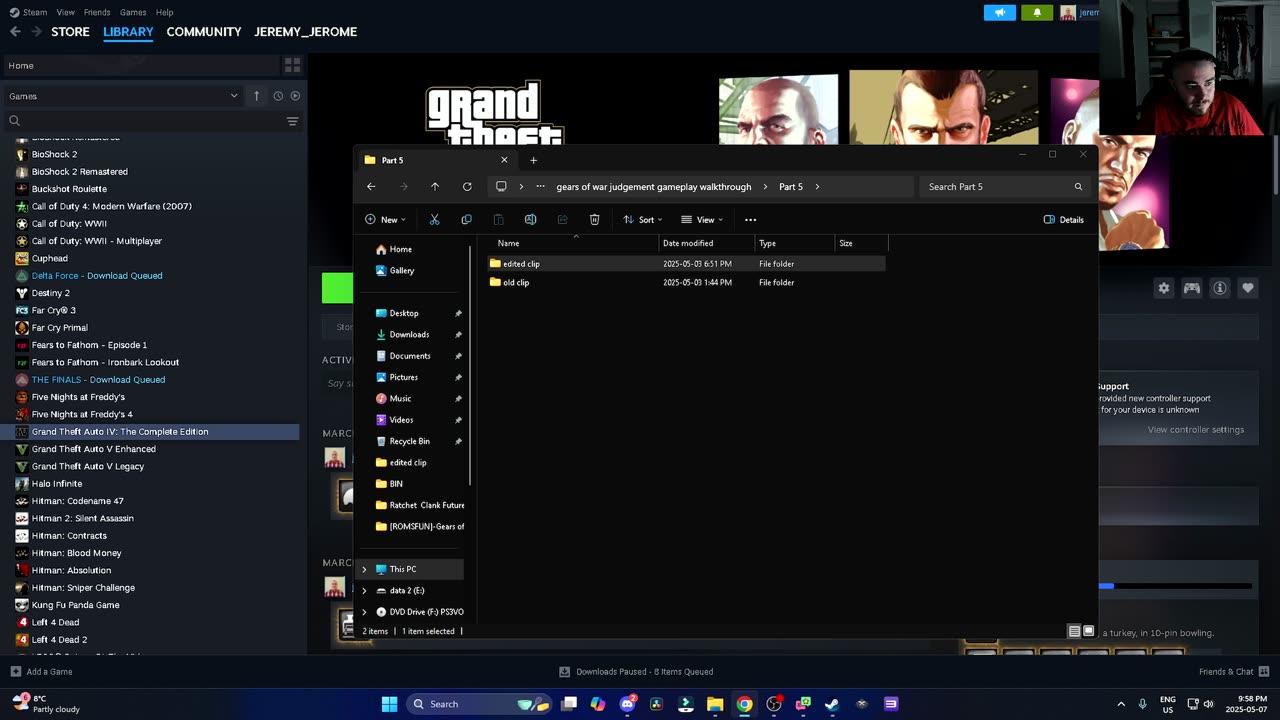Open Steam from the taskbar
The height and width of the screenshot is (720, 1280).
pyautogui.click(x=832, y=704)
